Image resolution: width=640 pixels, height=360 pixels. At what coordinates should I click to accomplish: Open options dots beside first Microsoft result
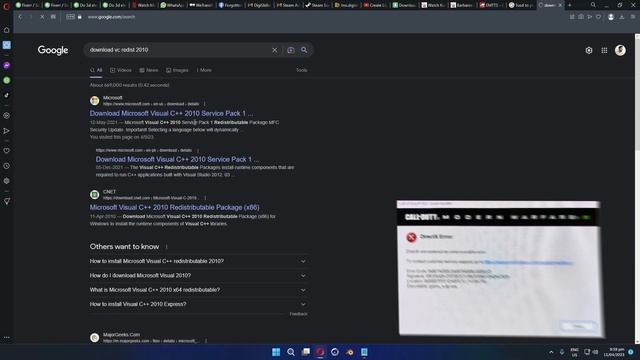tap(204, 104)
